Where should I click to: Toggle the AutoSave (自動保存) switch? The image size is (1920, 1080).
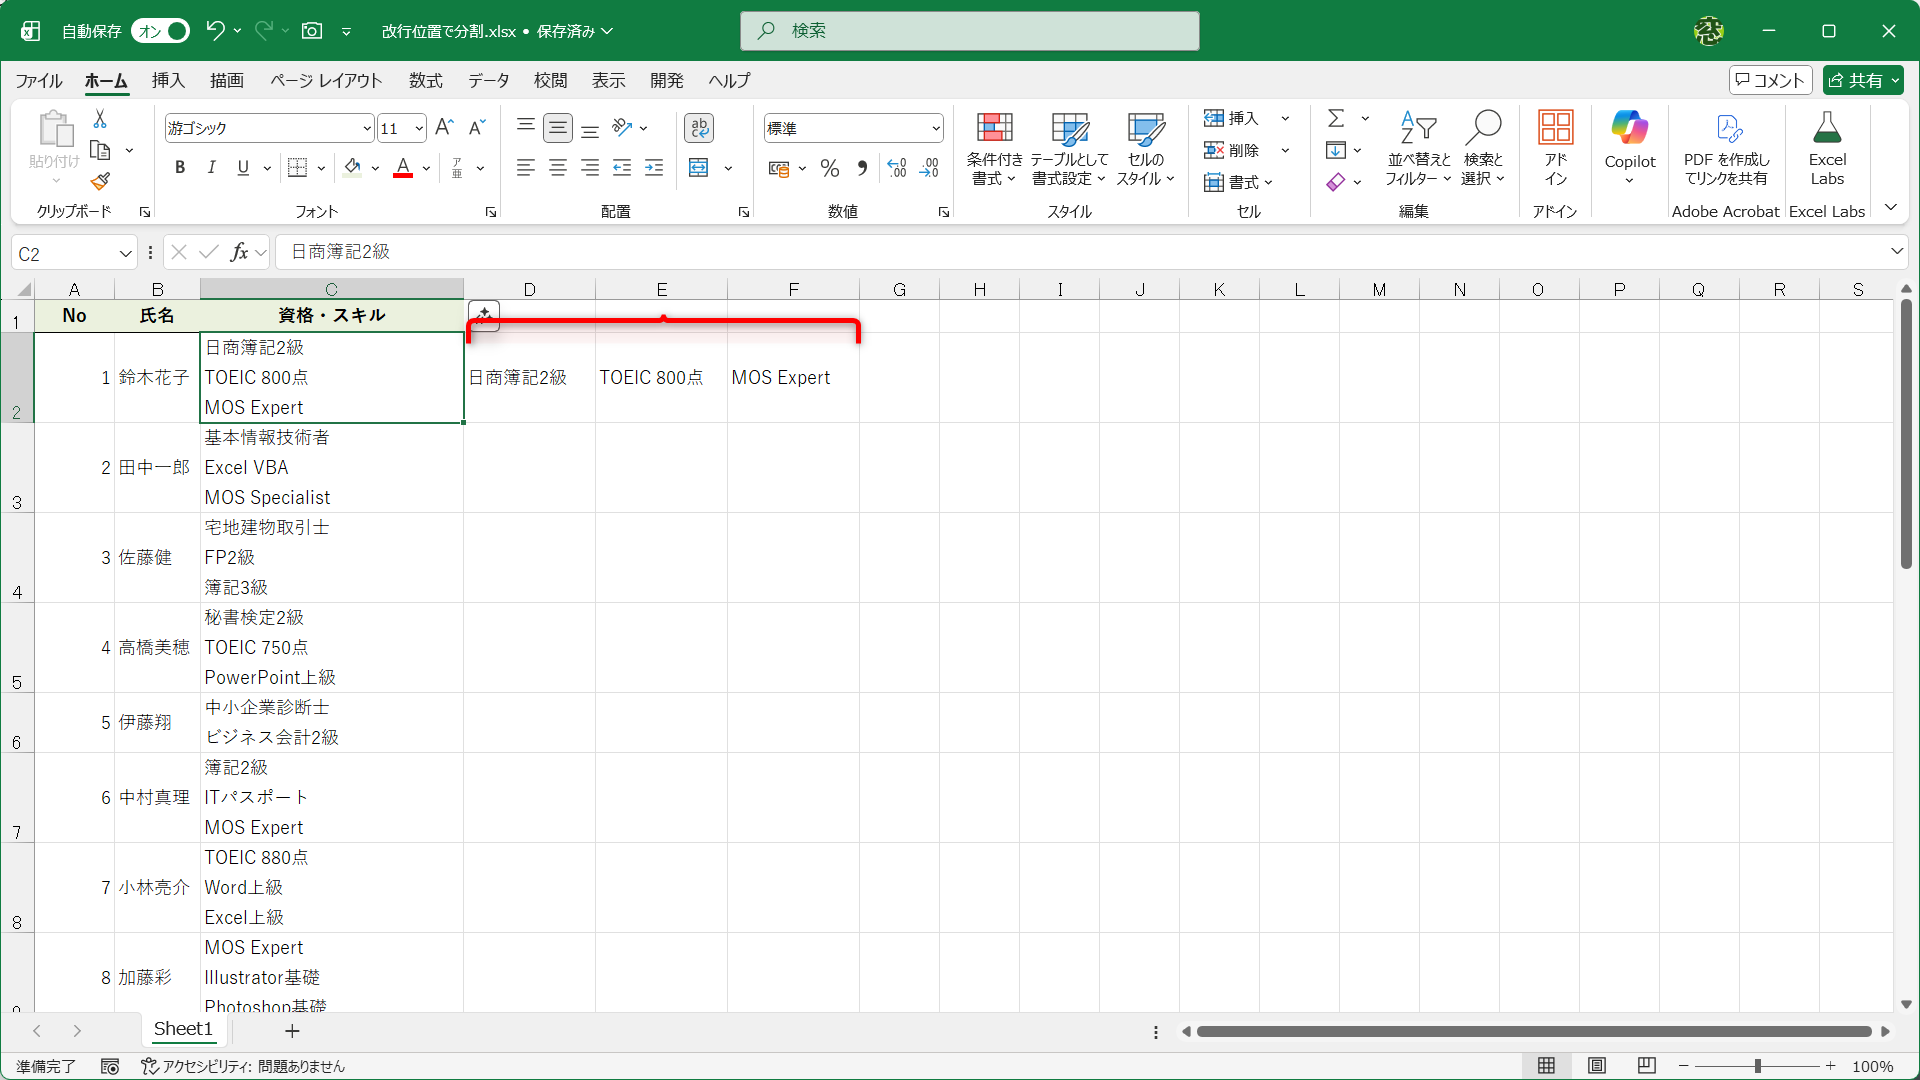160,31
